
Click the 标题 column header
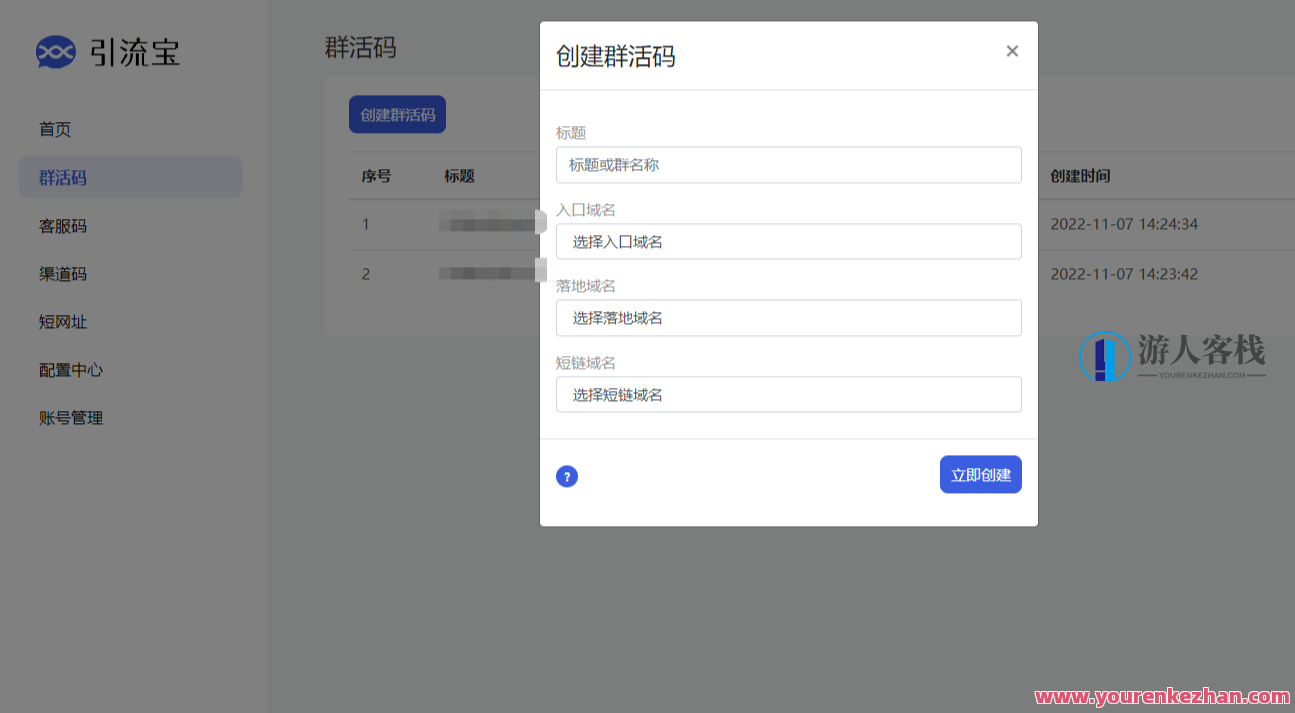[x=458, y=176]
